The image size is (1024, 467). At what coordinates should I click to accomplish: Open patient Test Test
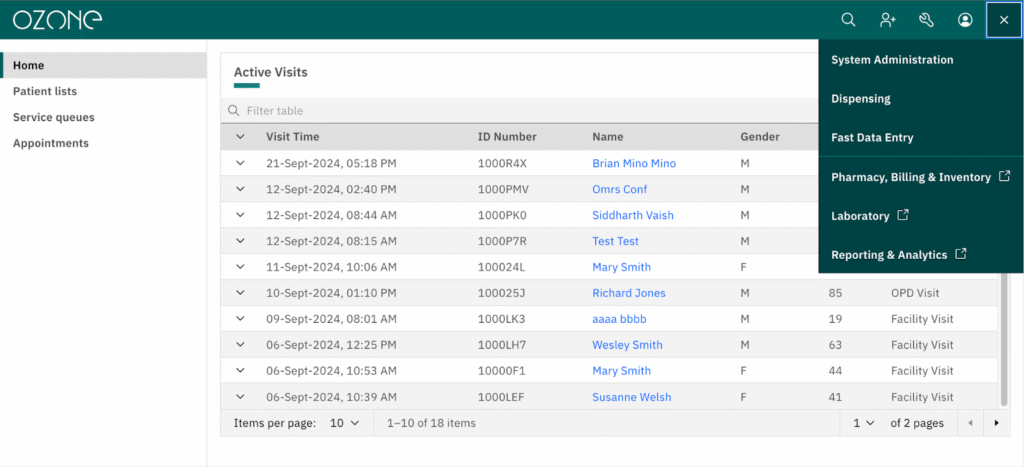pos(615,241)
